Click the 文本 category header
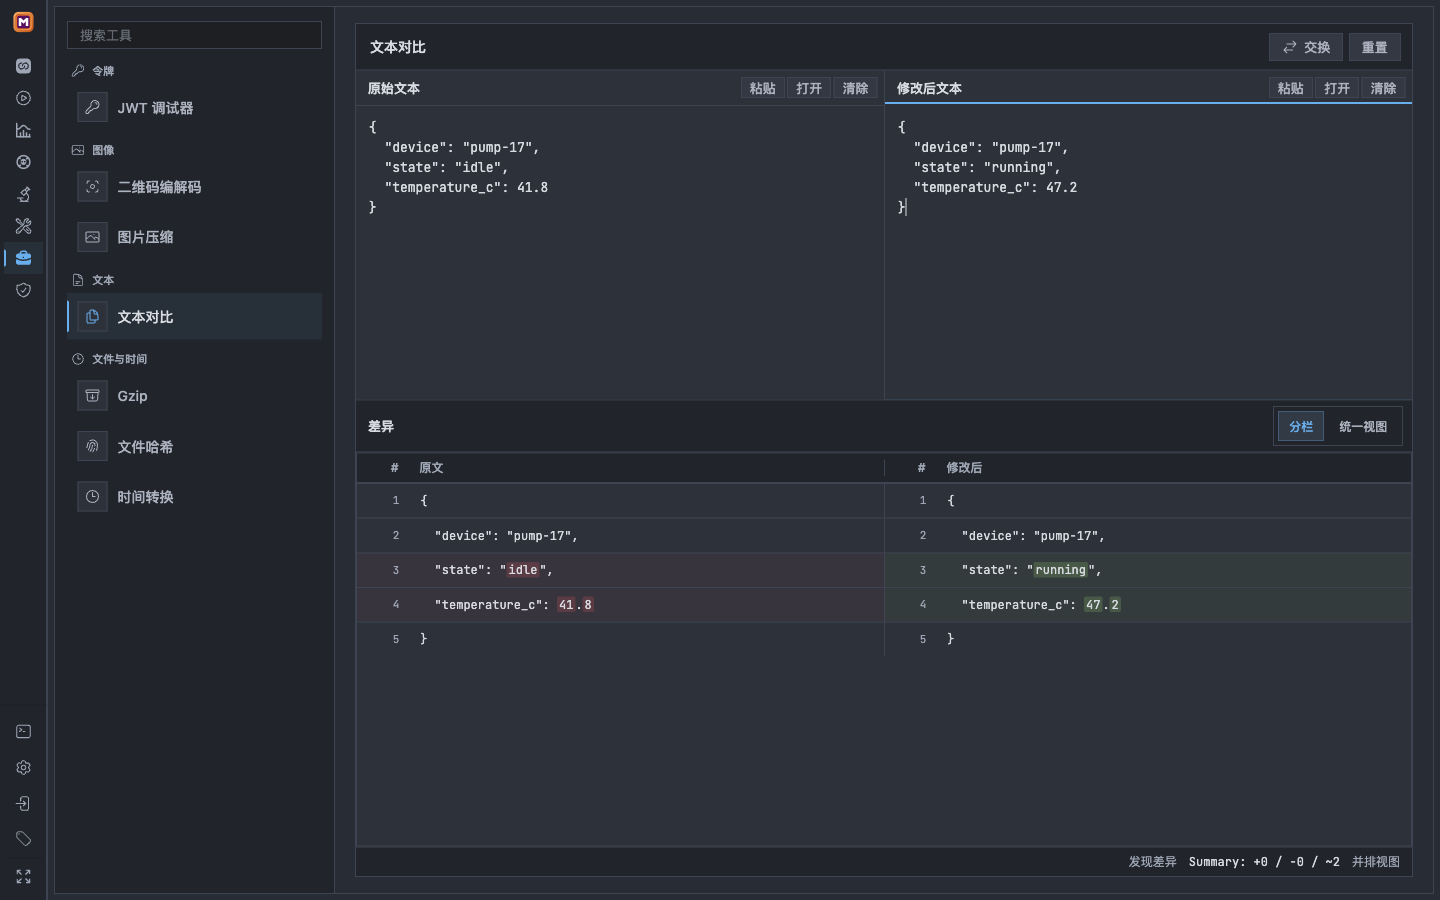 93,280
